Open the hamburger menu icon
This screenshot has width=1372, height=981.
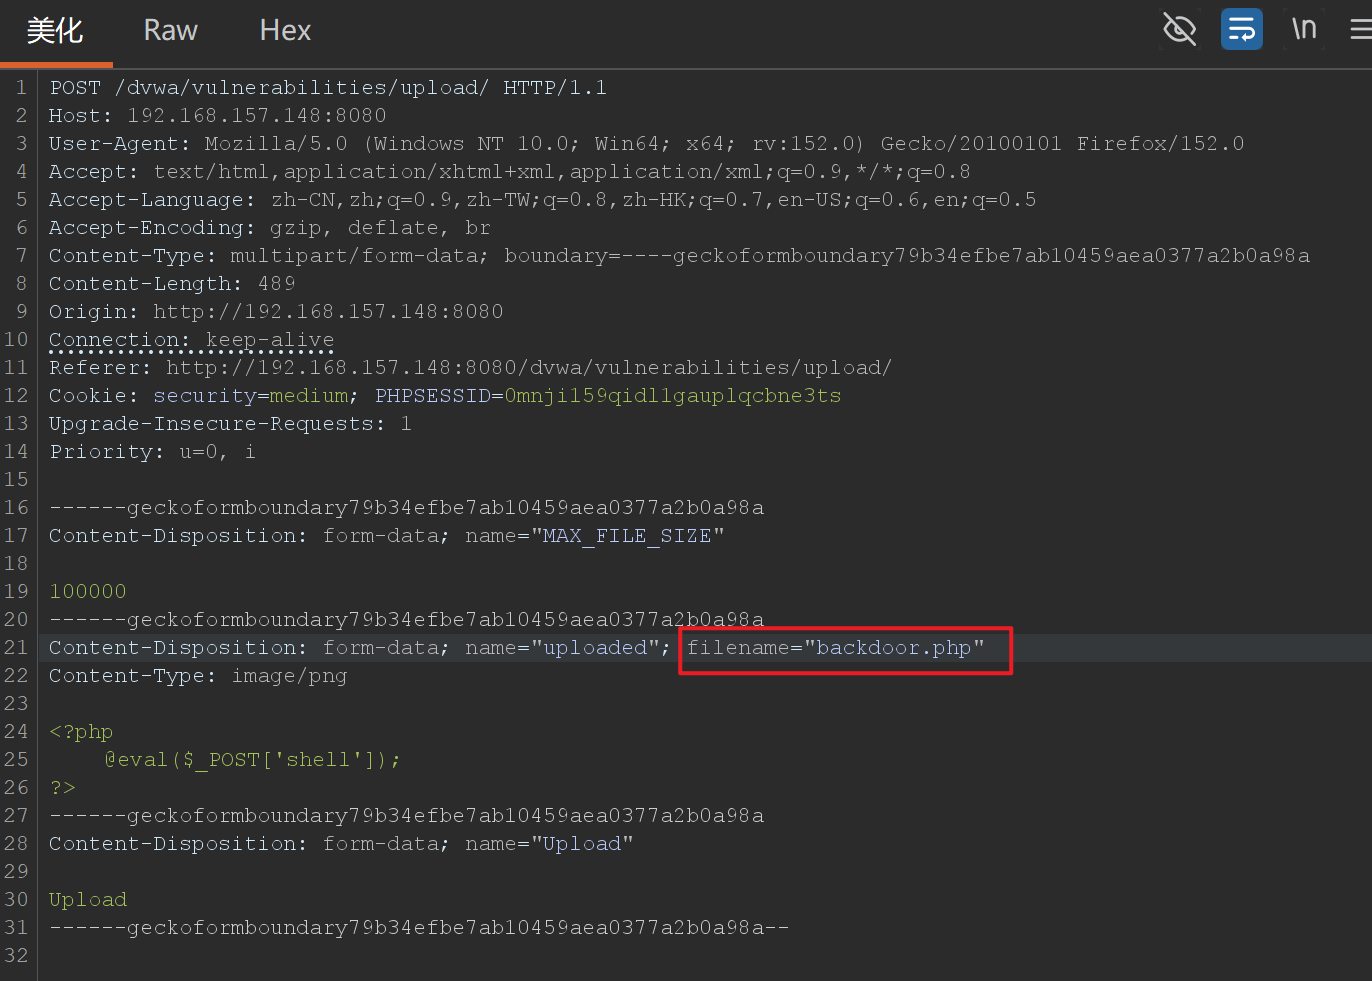click(1360, 29)
